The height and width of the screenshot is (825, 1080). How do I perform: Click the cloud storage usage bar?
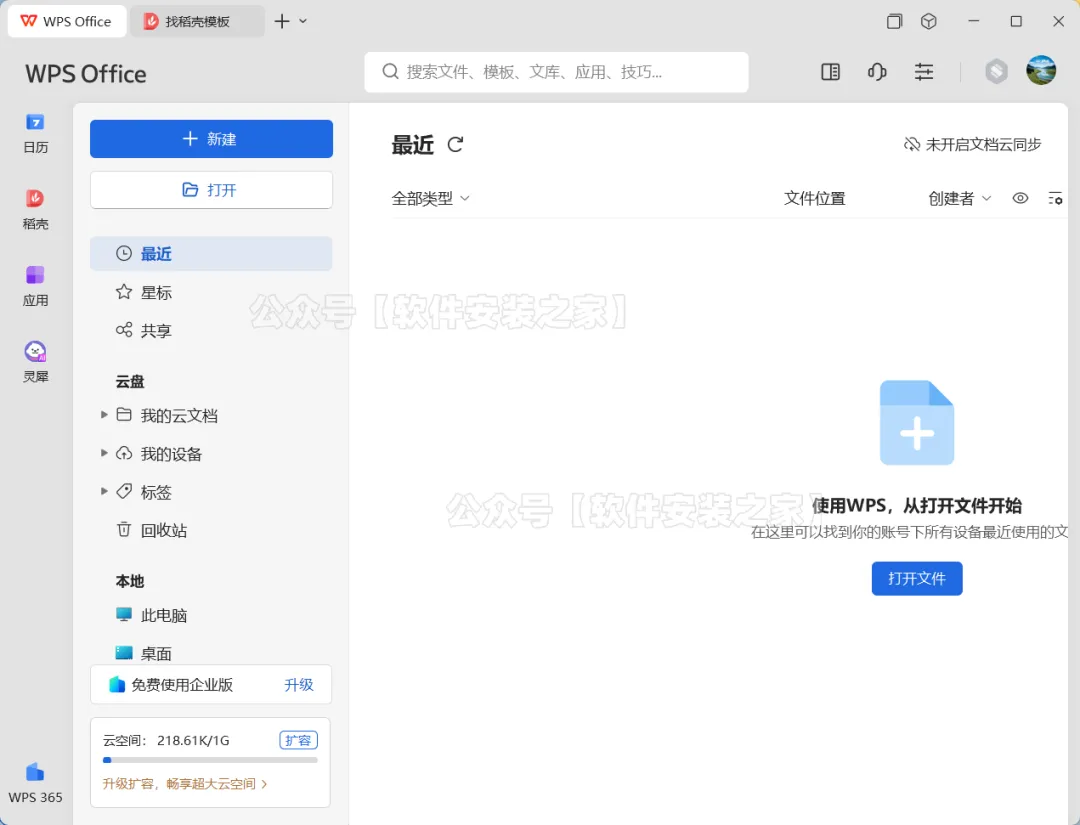coord(210,760)
